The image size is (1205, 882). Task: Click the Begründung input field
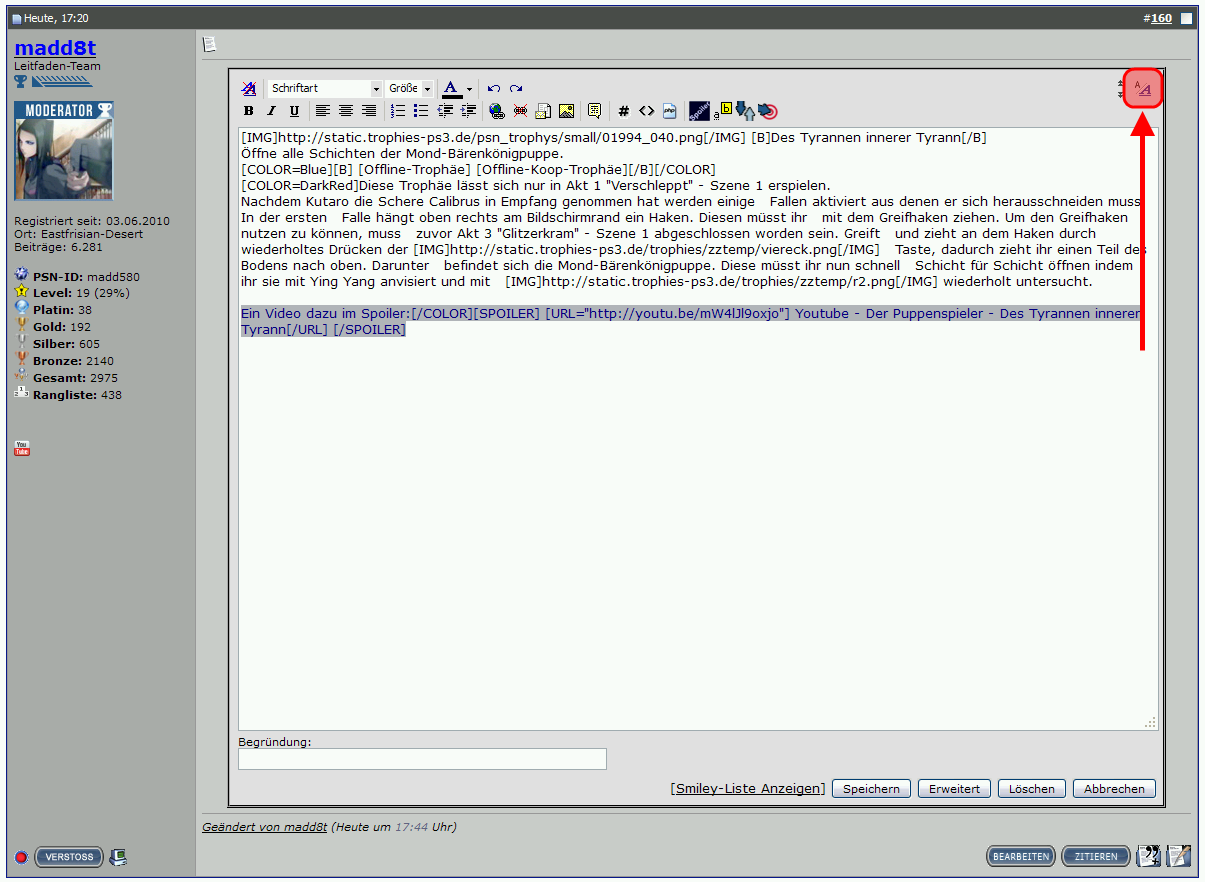pyautogui.click(x=422, y=759)
